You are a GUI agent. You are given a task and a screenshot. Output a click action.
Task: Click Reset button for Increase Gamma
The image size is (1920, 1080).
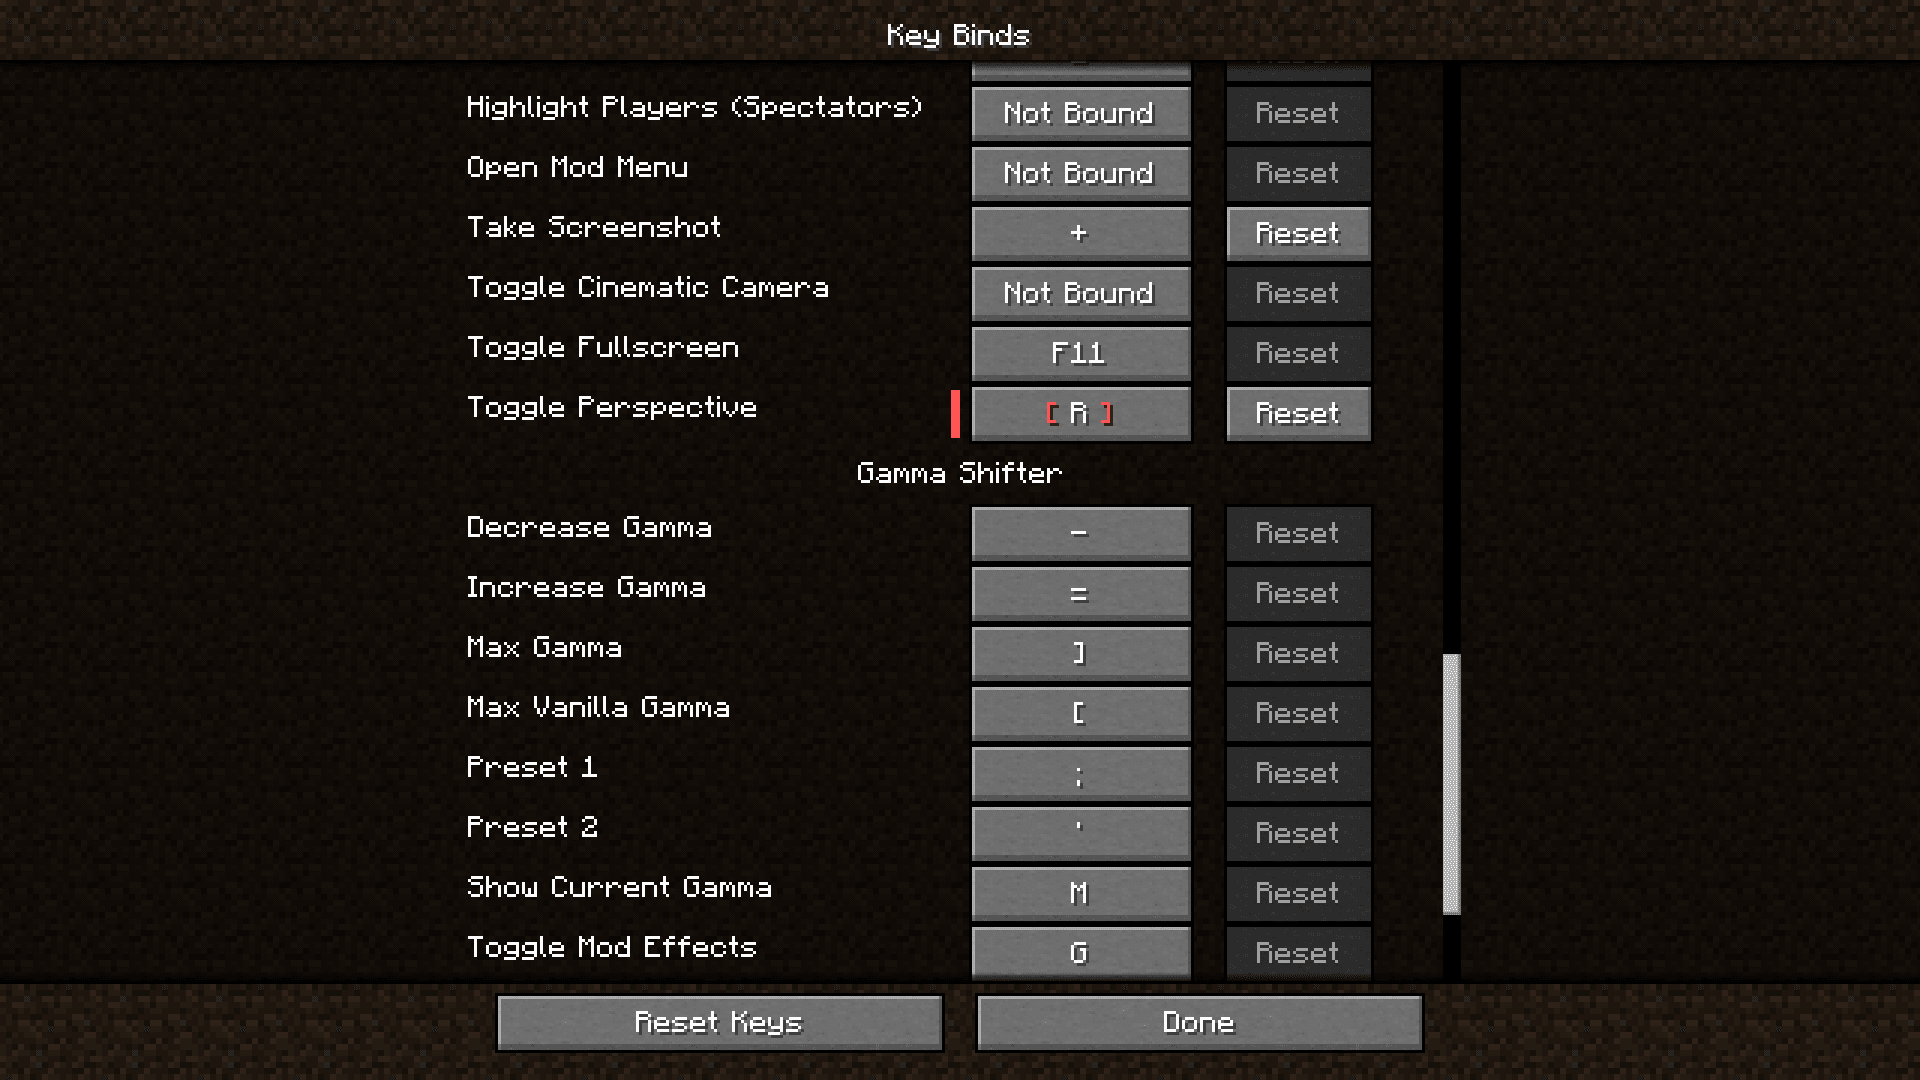[x=1296, y=593]
